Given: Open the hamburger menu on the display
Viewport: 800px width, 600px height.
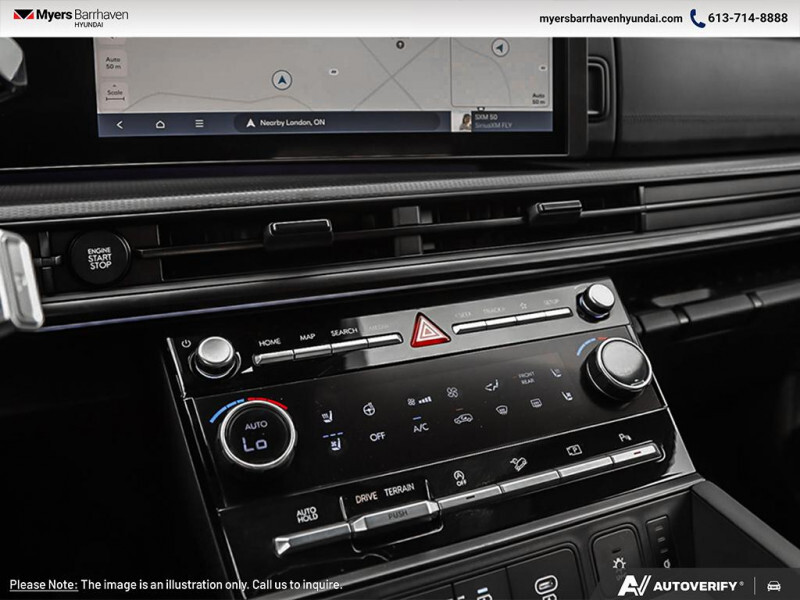Looking at the screenshot, I should (x=197, y=124).
